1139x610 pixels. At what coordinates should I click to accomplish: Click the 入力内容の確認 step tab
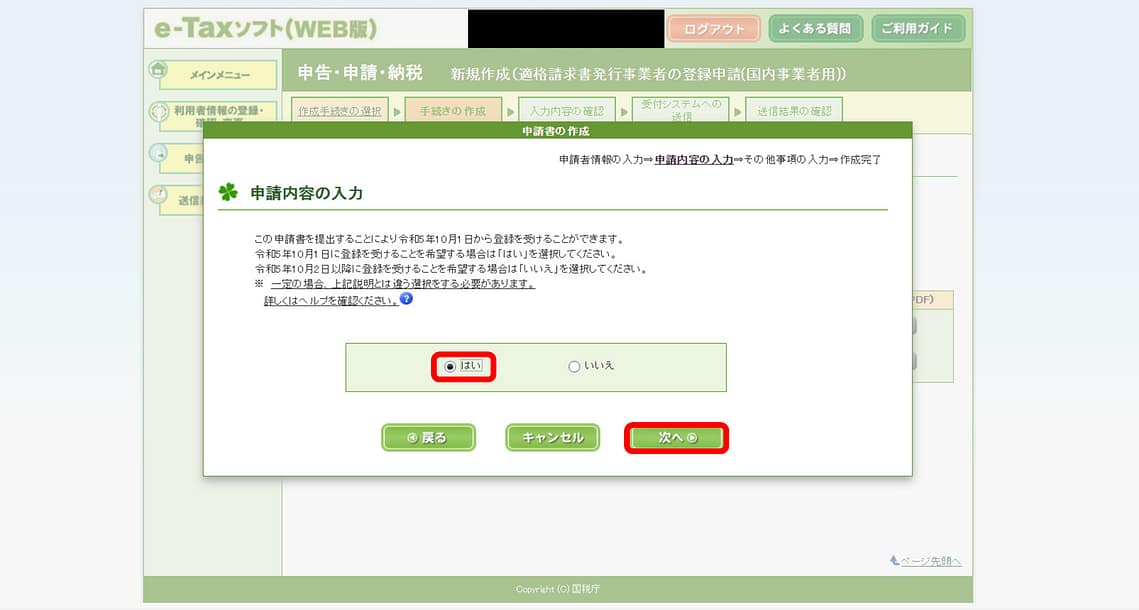pos(567,111)
